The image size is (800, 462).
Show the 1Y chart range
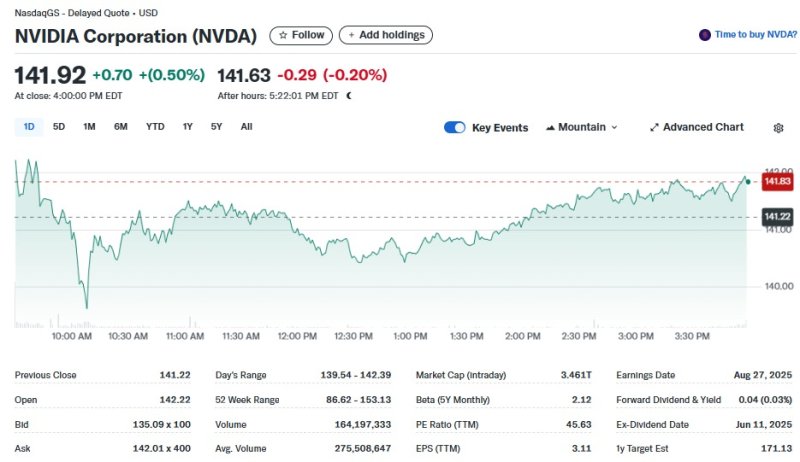[188, 127]
